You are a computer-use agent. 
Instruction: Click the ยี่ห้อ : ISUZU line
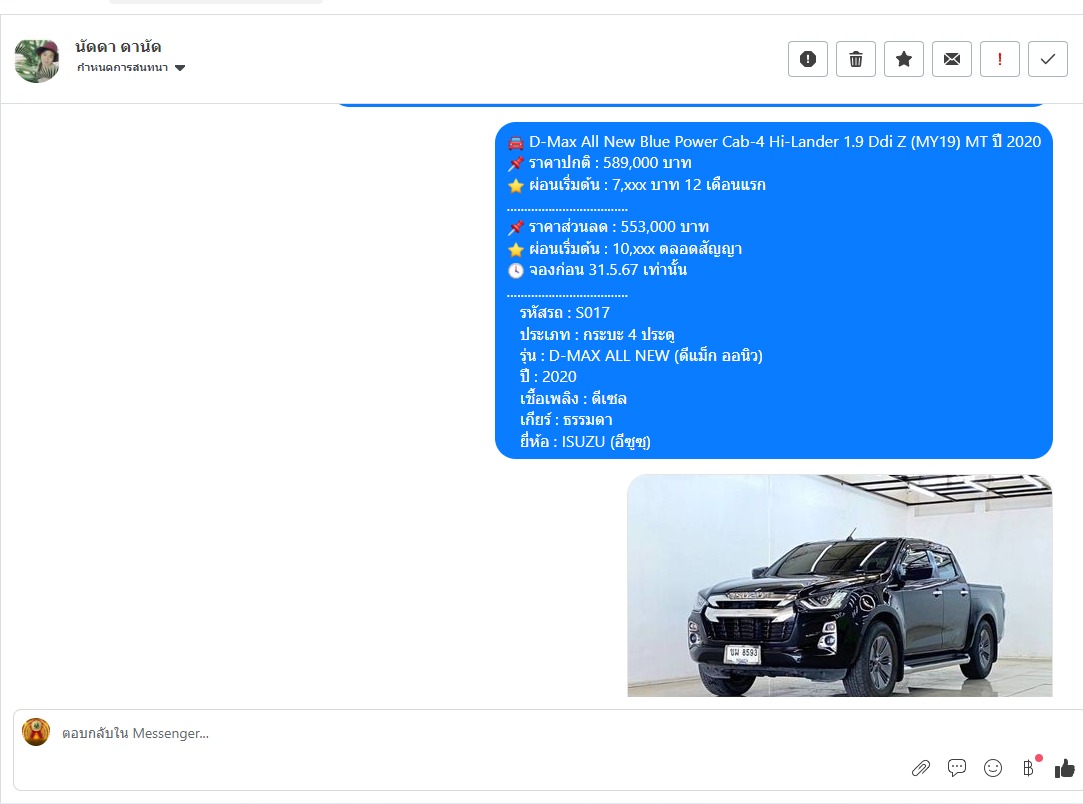(586, 441)
